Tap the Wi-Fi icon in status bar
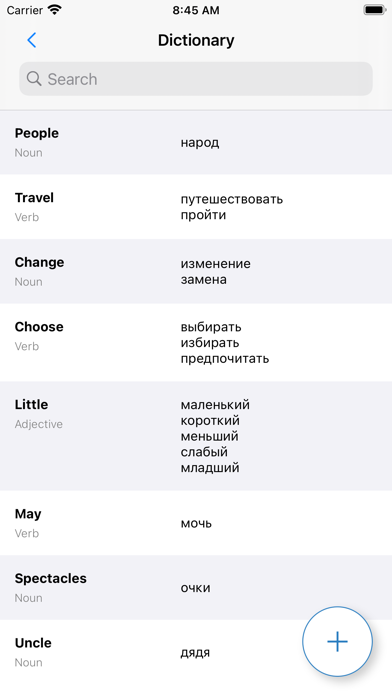Viewport: 392px width, 696px height. click(x=55, y=10)
